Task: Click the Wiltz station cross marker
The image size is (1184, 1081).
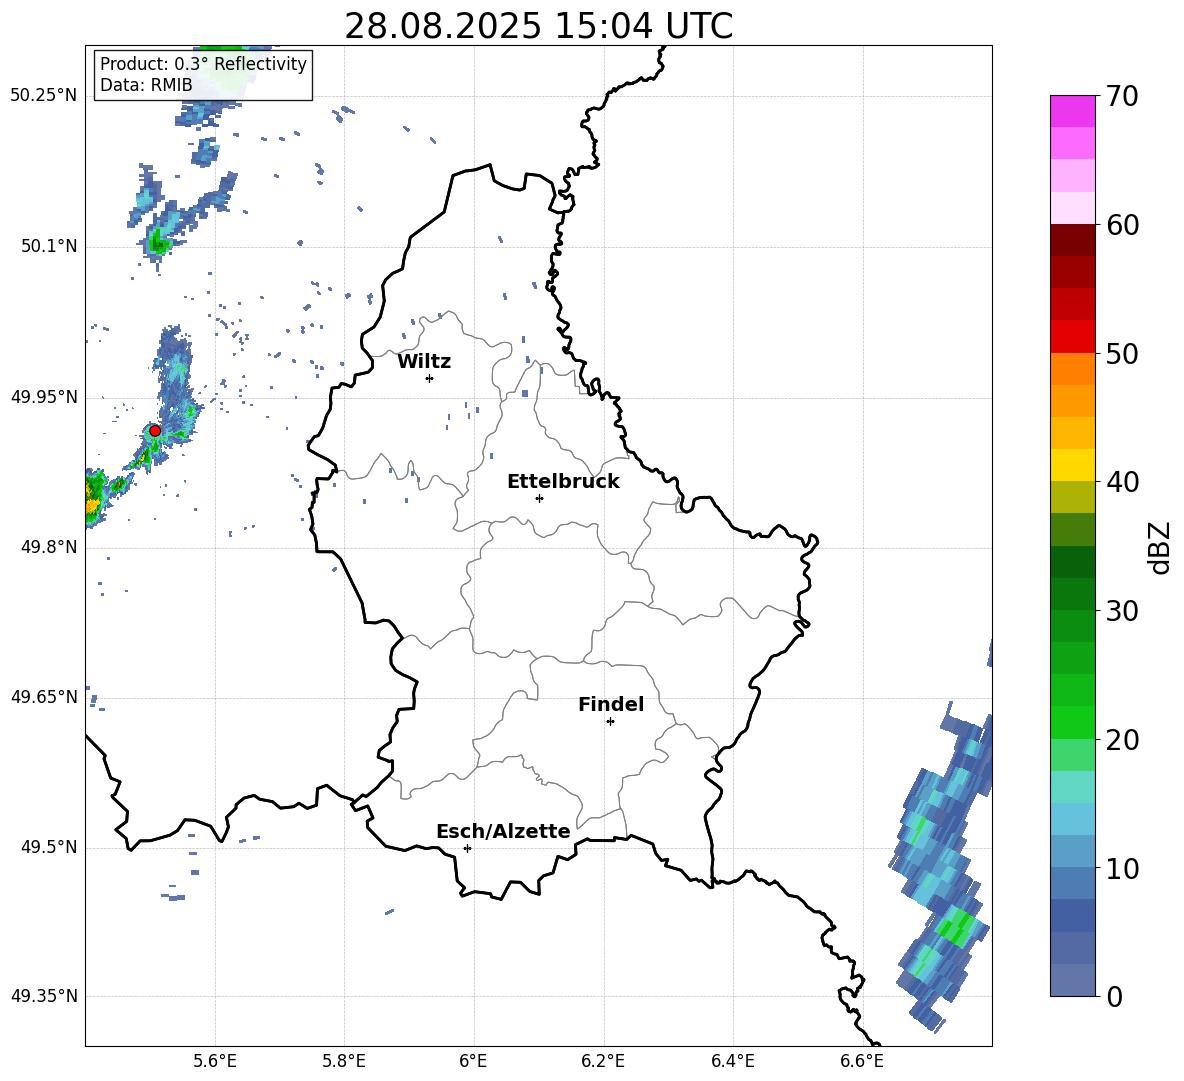Action: [430, 378]
